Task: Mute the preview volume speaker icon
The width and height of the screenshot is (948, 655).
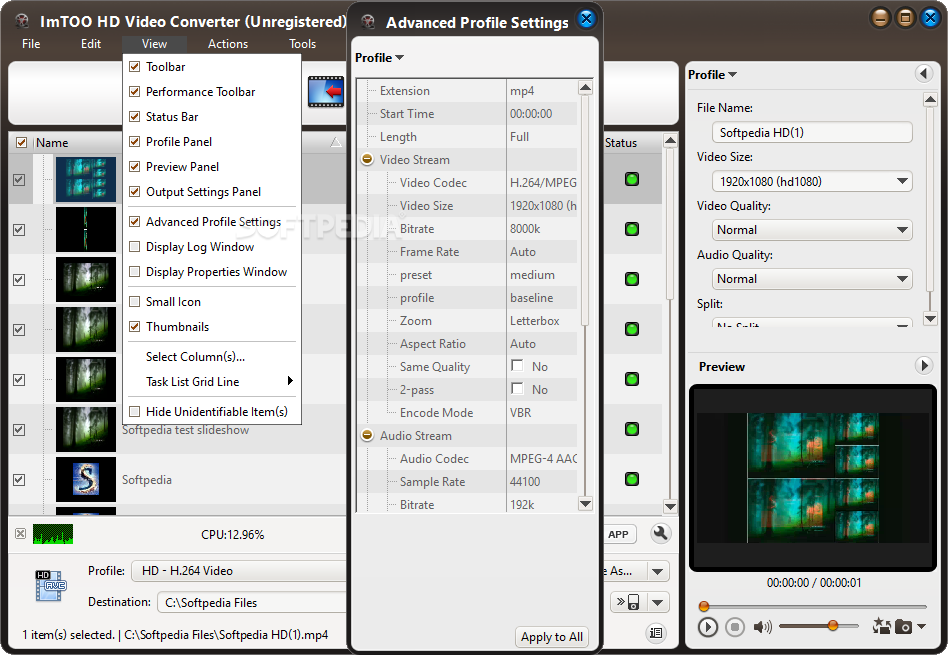Action: coord(762,627)
